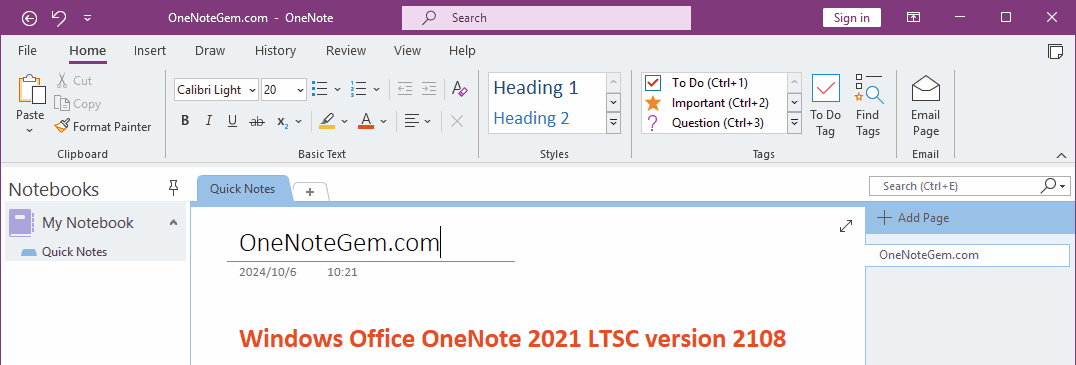Screen dimensions: 1076x365
Task: Click the Sign in button
Action: [852, 18]
